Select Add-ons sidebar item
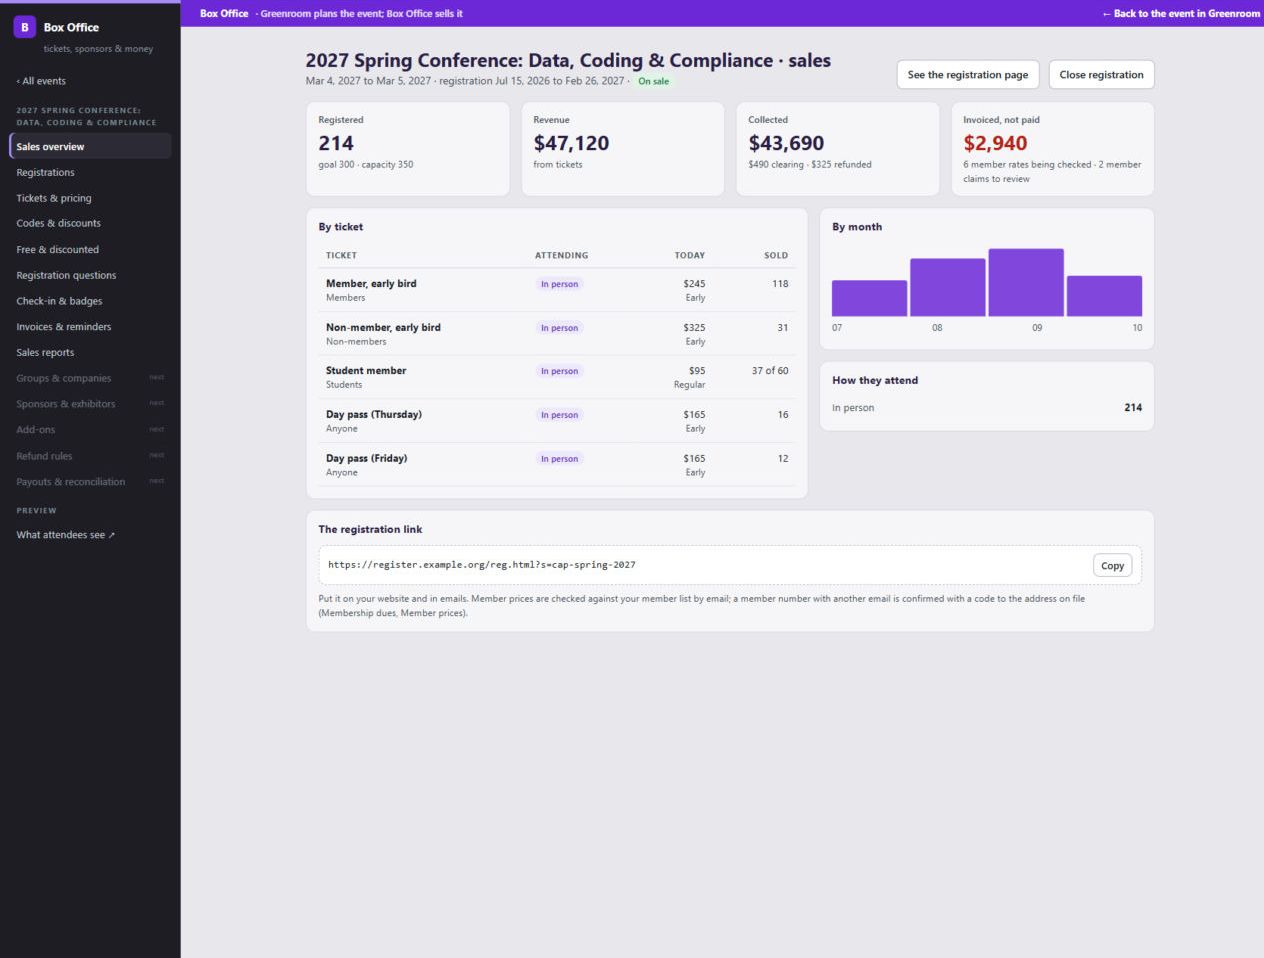Screen dimensions: 1264x958 (x=90, y=430)
